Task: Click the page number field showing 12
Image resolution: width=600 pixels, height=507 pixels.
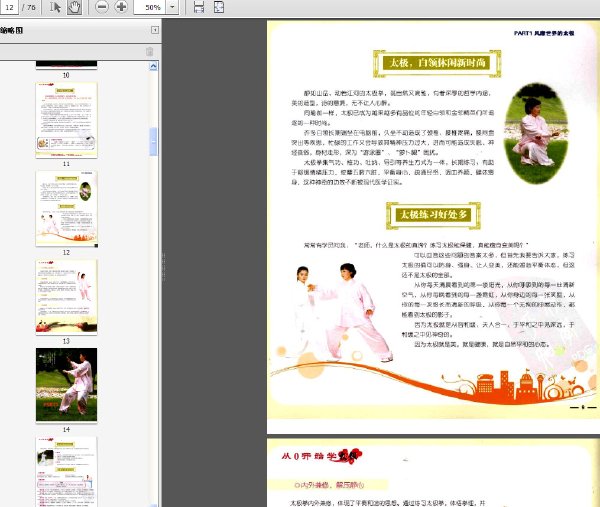Action: point(9,7)
